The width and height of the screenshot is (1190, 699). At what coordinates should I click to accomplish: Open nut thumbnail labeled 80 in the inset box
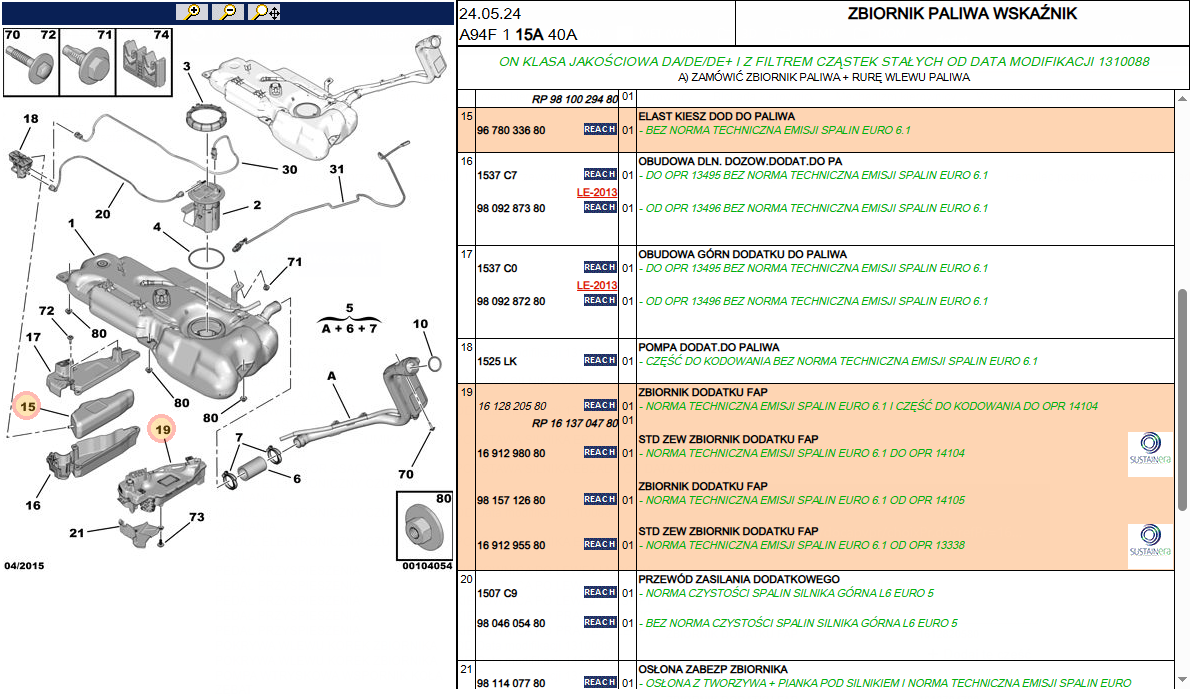[x=425, y=525]
